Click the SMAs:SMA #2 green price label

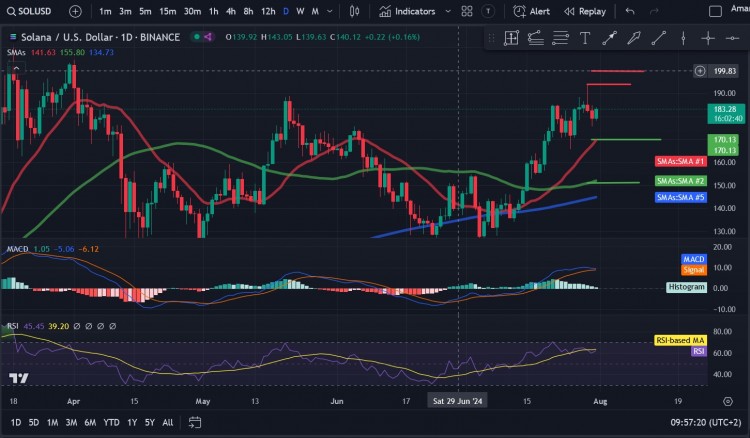pos(681,181)
